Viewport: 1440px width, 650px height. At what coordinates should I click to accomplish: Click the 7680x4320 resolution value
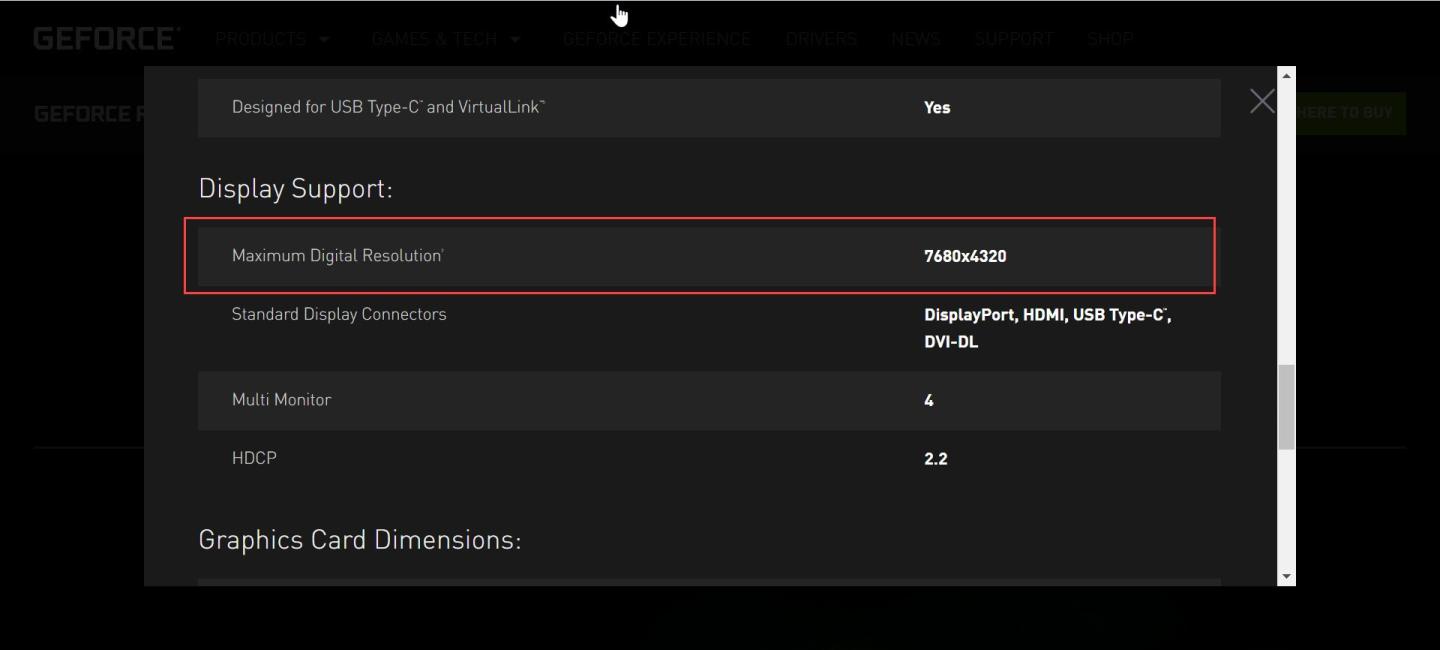point(965,256)
